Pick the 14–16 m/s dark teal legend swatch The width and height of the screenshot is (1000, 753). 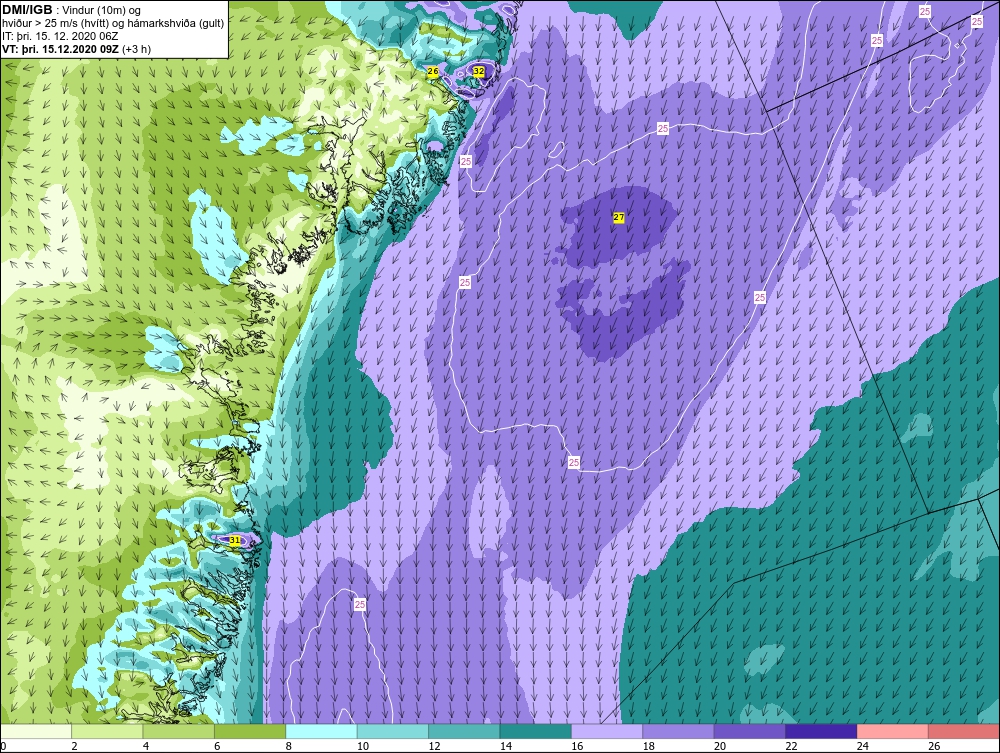click(x=536, y=731)
